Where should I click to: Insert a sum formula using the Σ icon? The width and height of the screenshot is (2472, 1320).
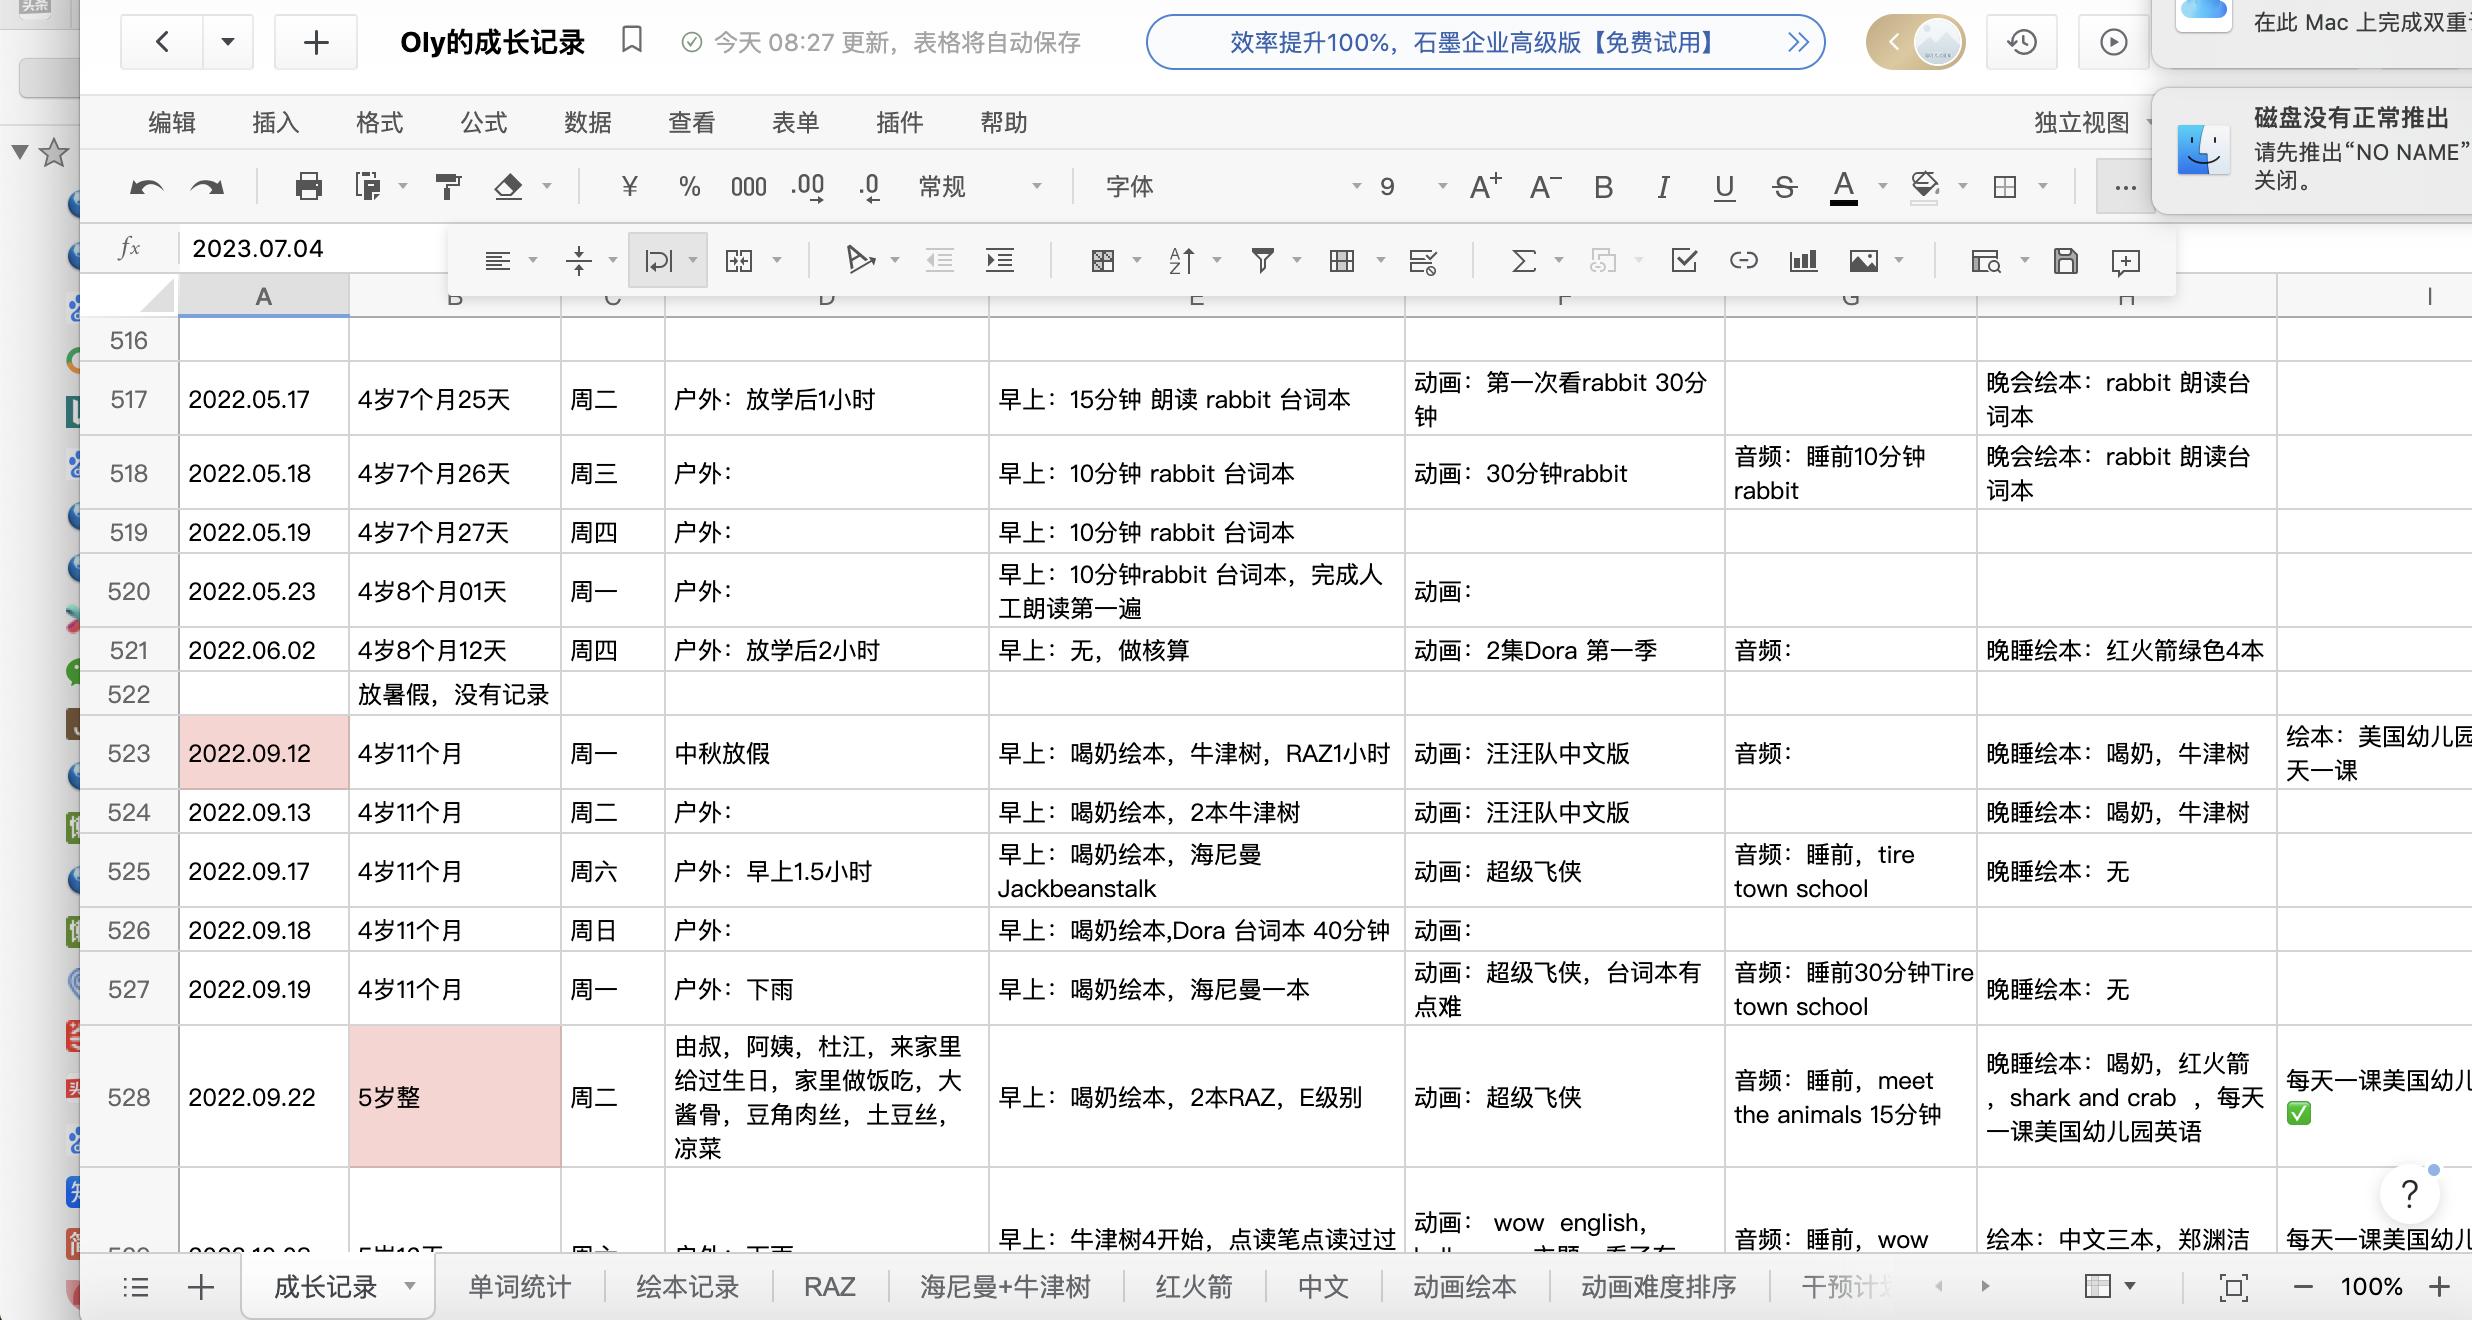point(1525,260)
